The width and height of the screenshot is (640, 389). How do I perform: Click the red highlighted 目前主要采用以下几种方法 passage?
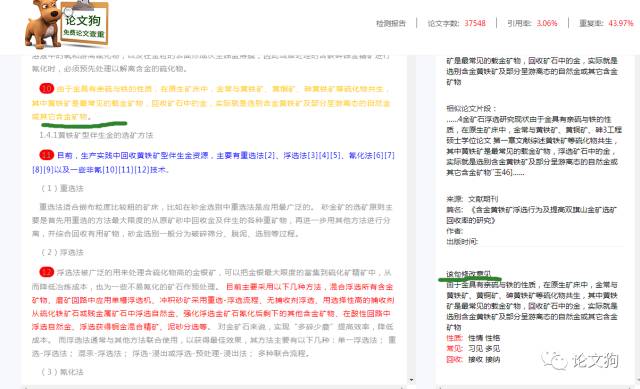pos(212,307)
